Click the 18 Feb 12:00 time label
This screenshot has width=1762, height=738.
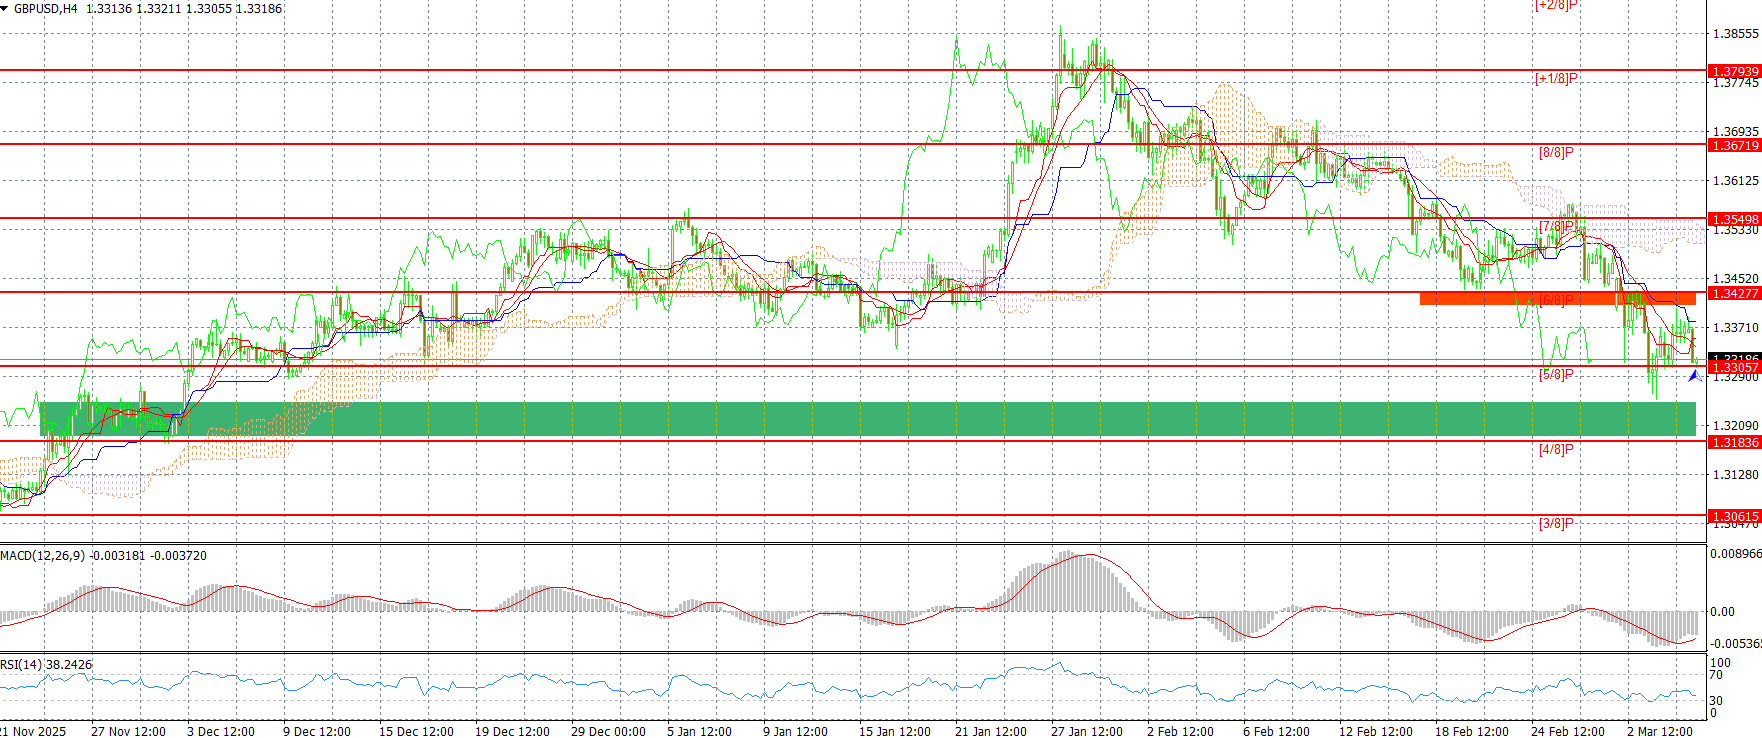coord(1471,731)
